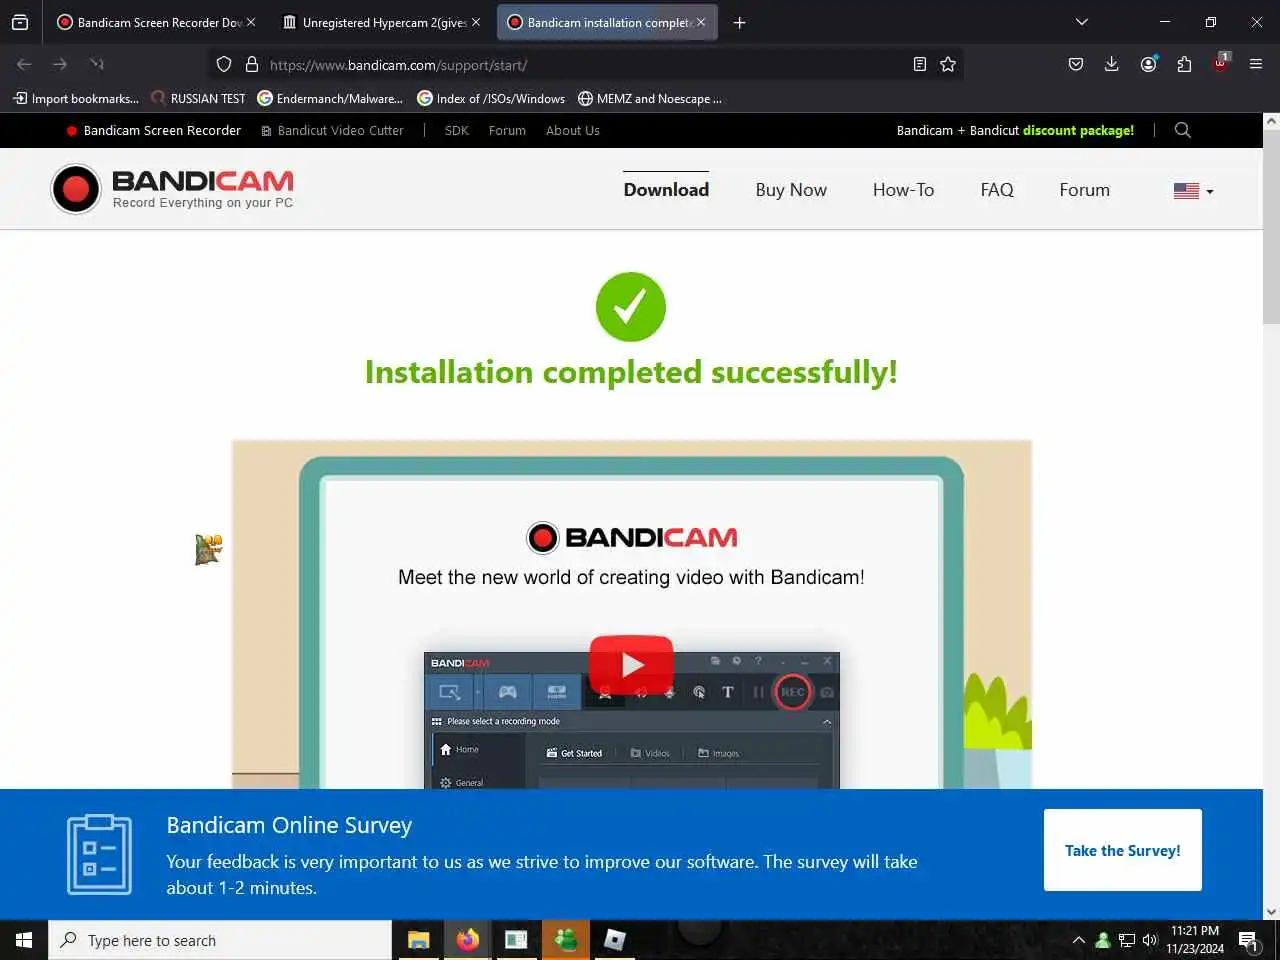The image size is (1280, 960).
Task: Expand the US flag language dropdown
Action: point(1193,190)
